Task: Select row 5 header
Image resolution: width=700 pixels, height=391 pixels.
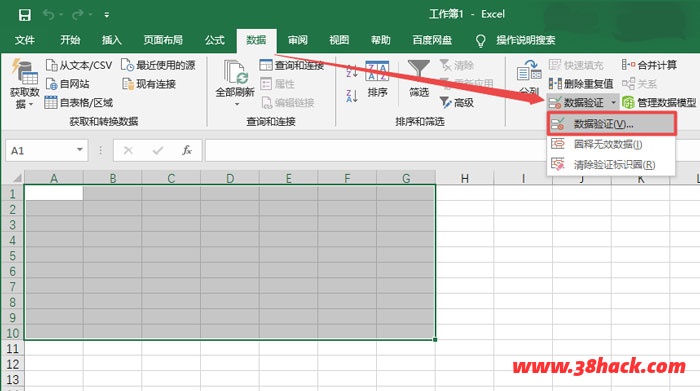Action: [x=12, y=256]
